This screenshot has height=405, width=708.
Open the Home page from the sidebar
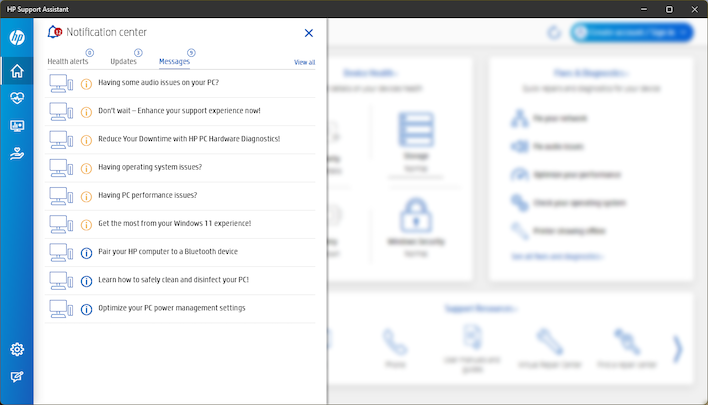coord(17,71)
